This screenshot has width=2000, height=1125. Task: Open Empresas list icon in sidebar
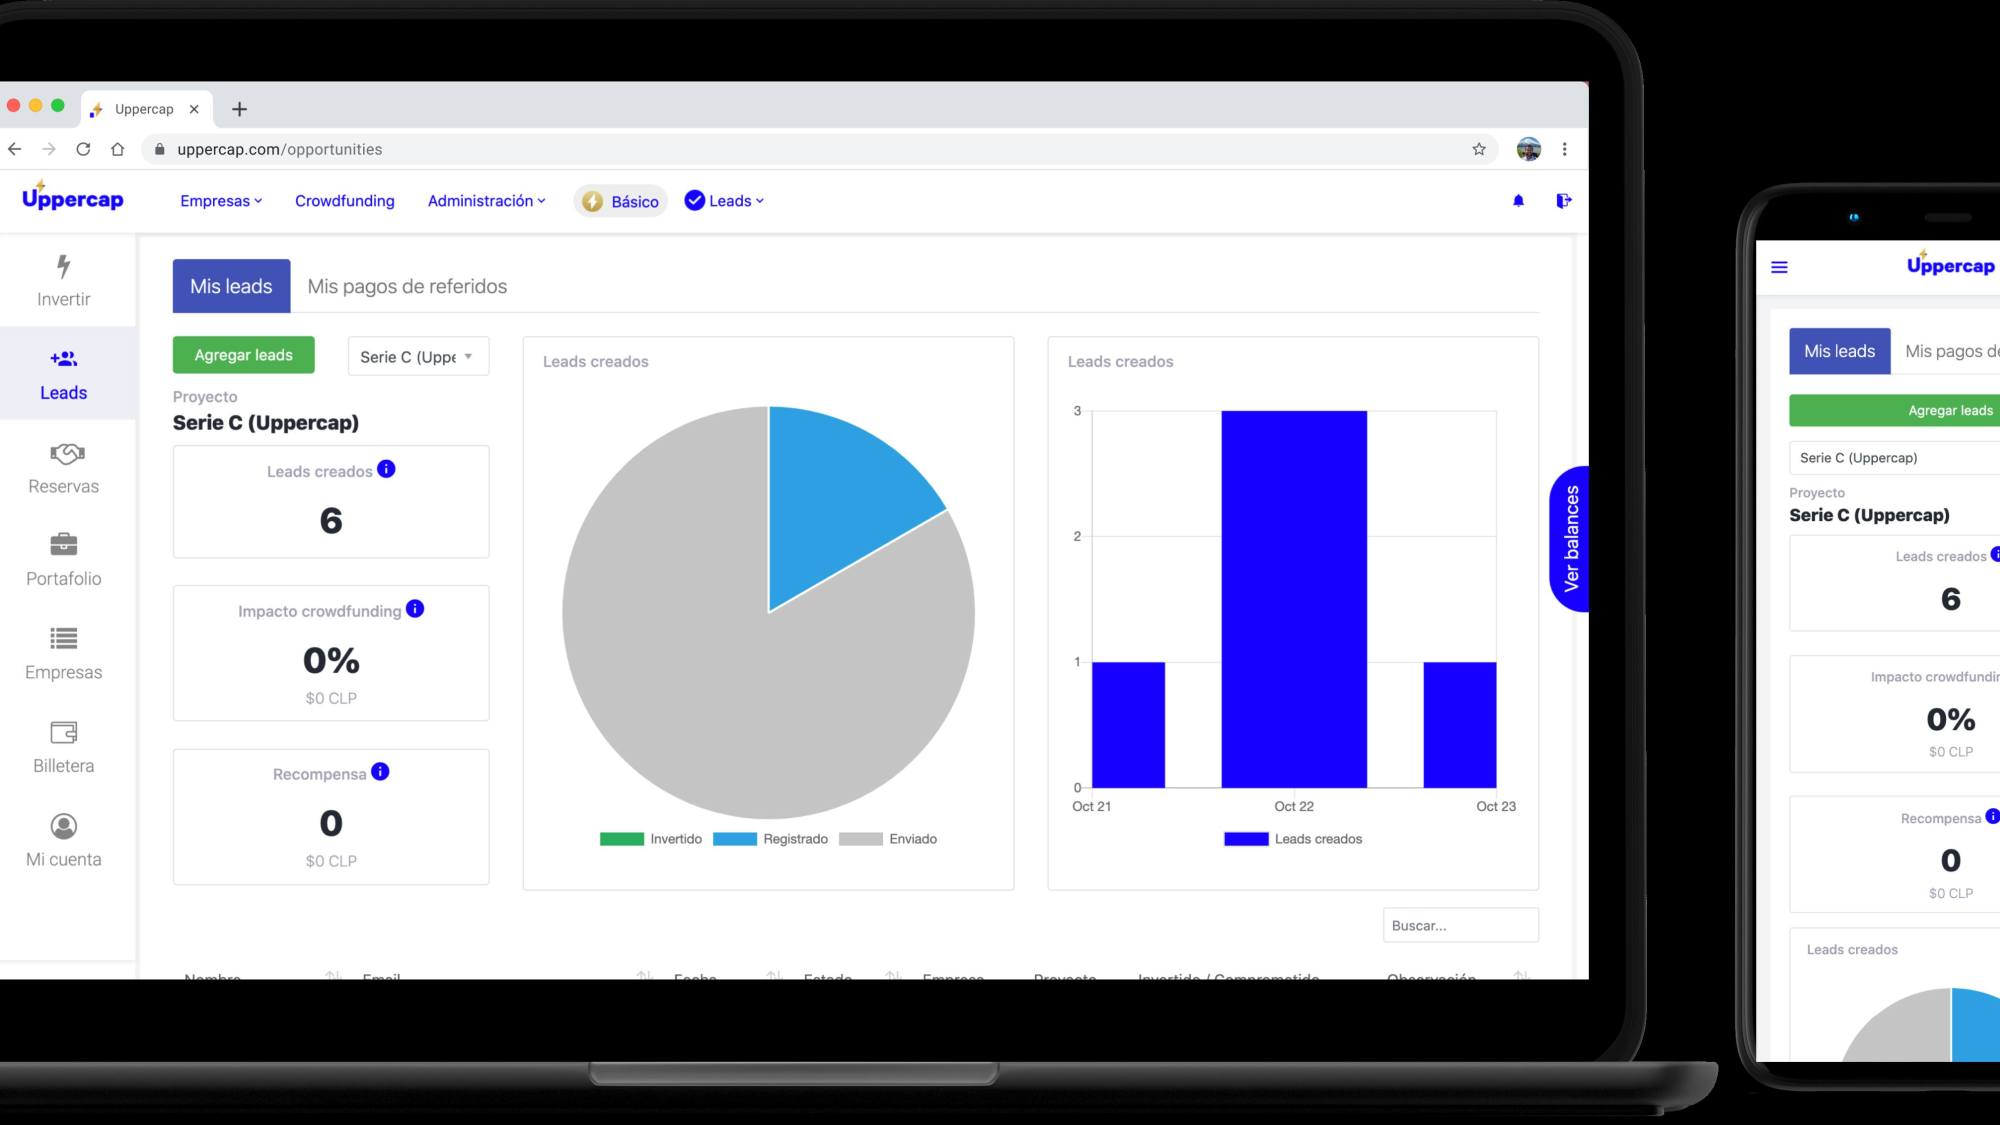pos(63,638)
